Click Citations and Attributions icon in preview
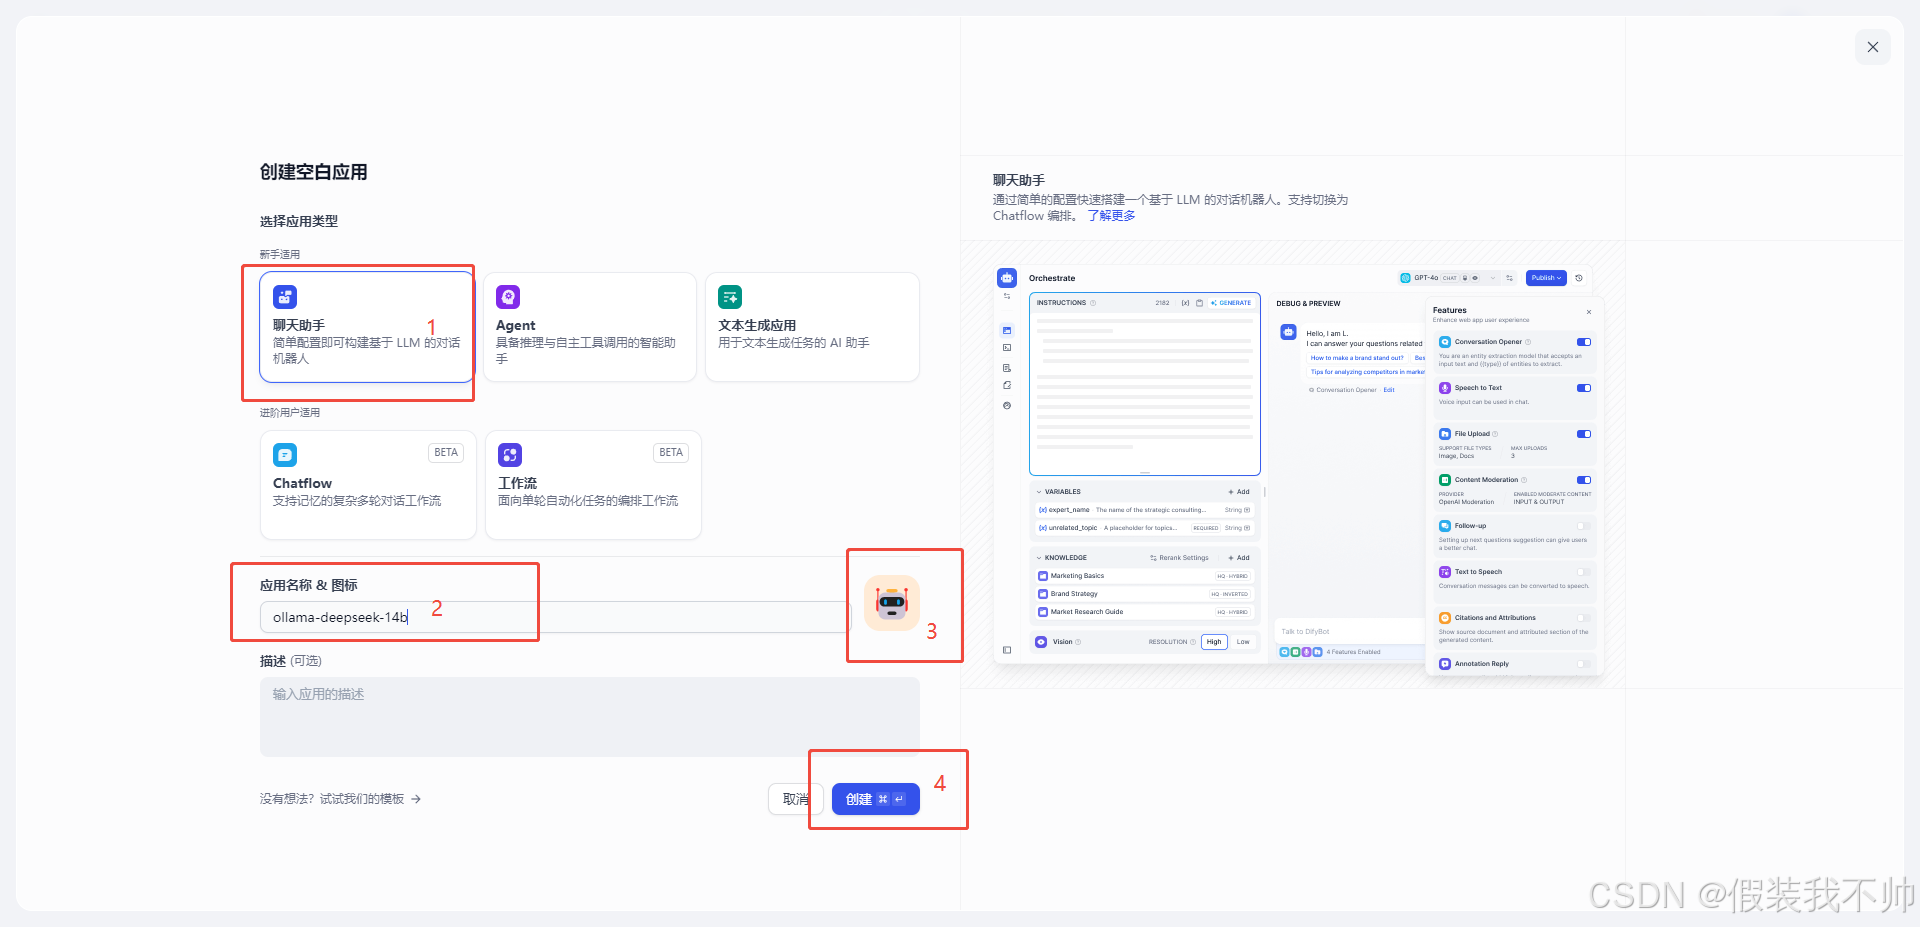This screenshot has height=927, width=1920. pyautogui.click(x=1445, y=618)
